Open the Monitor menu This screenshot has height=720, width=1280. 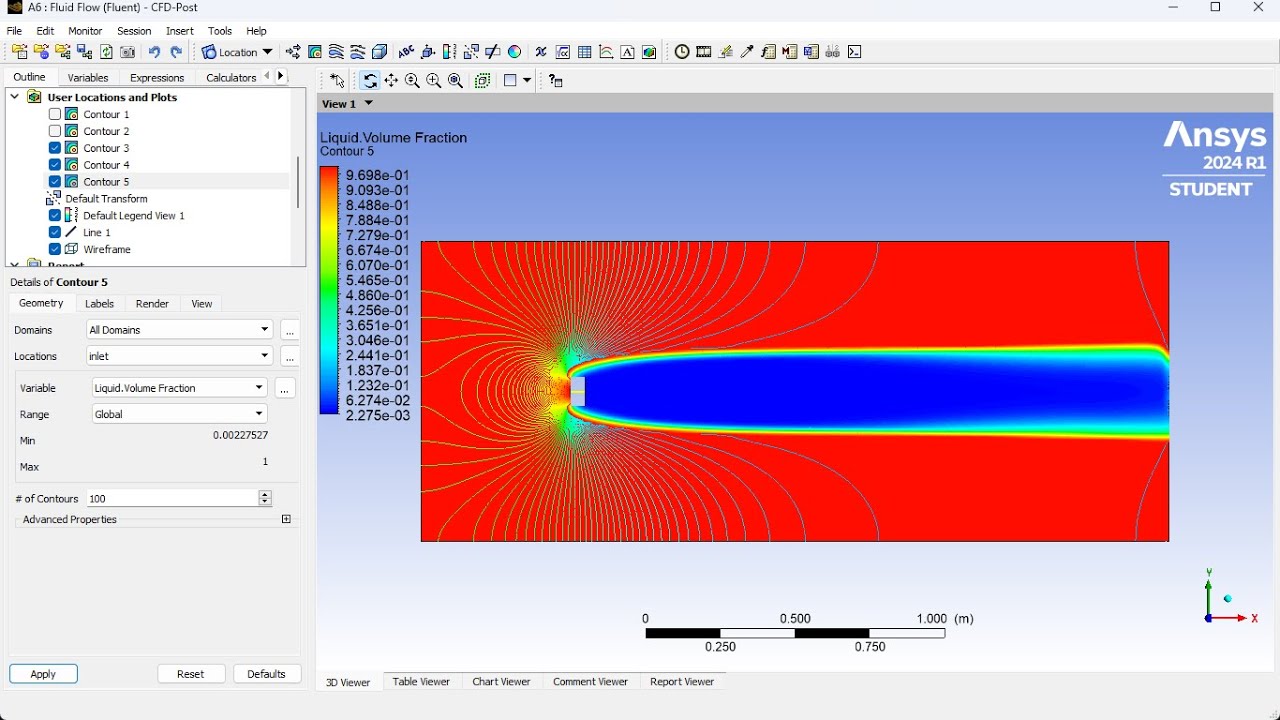(85, 31)
